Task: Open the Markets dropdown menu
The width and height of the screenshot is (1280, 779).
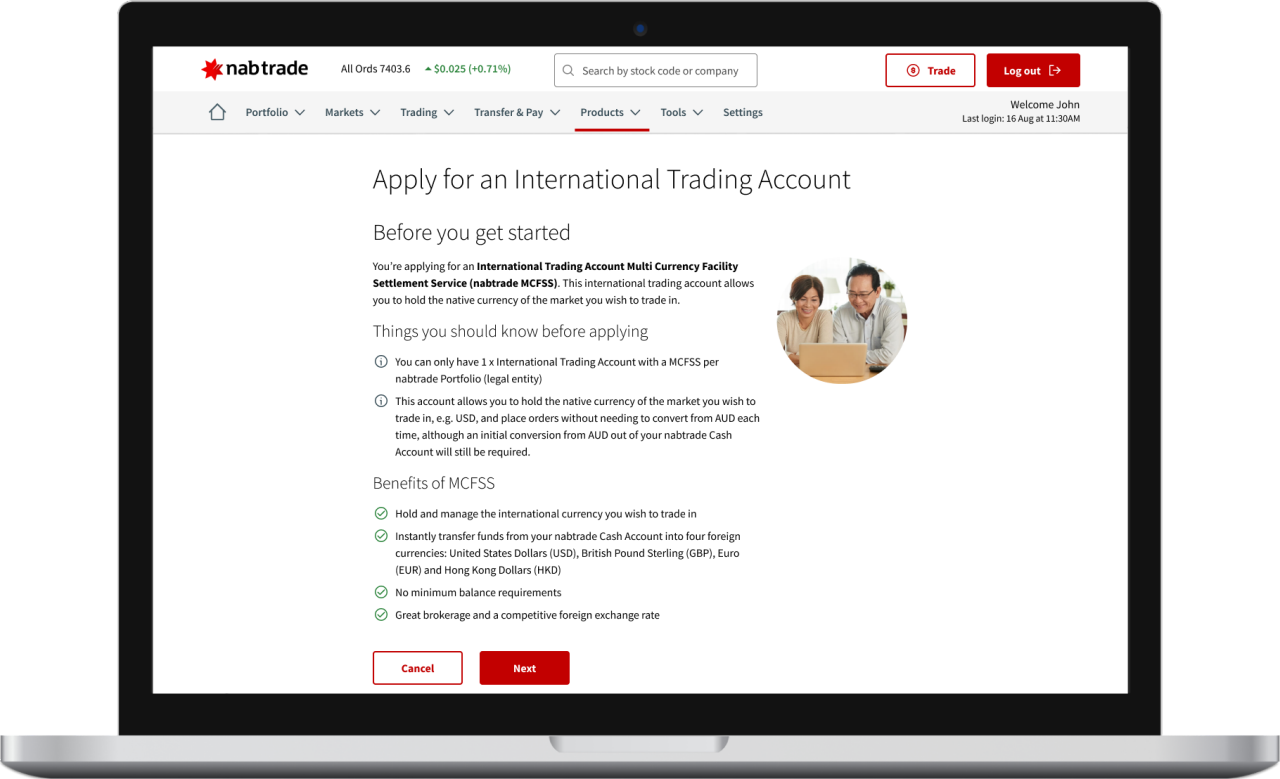Action: coord(352,113)
